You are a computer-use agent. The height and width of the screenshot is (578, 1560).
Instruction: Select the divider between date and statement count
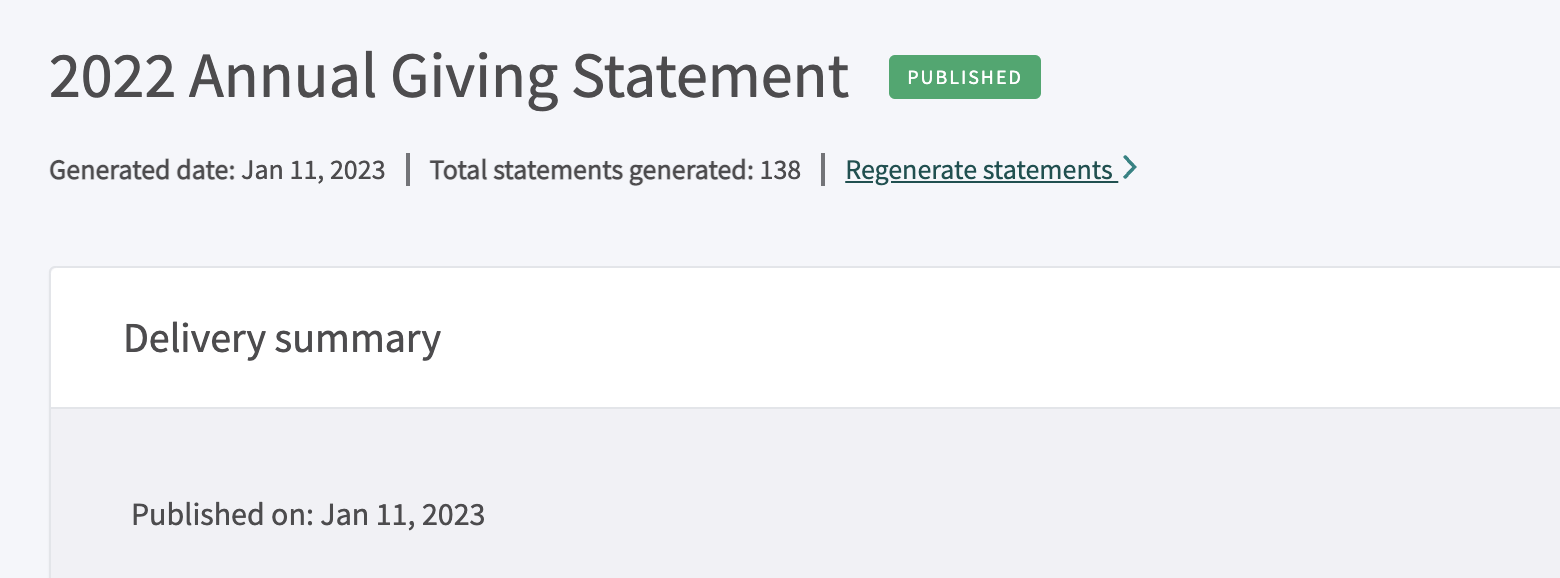(408, 169)
